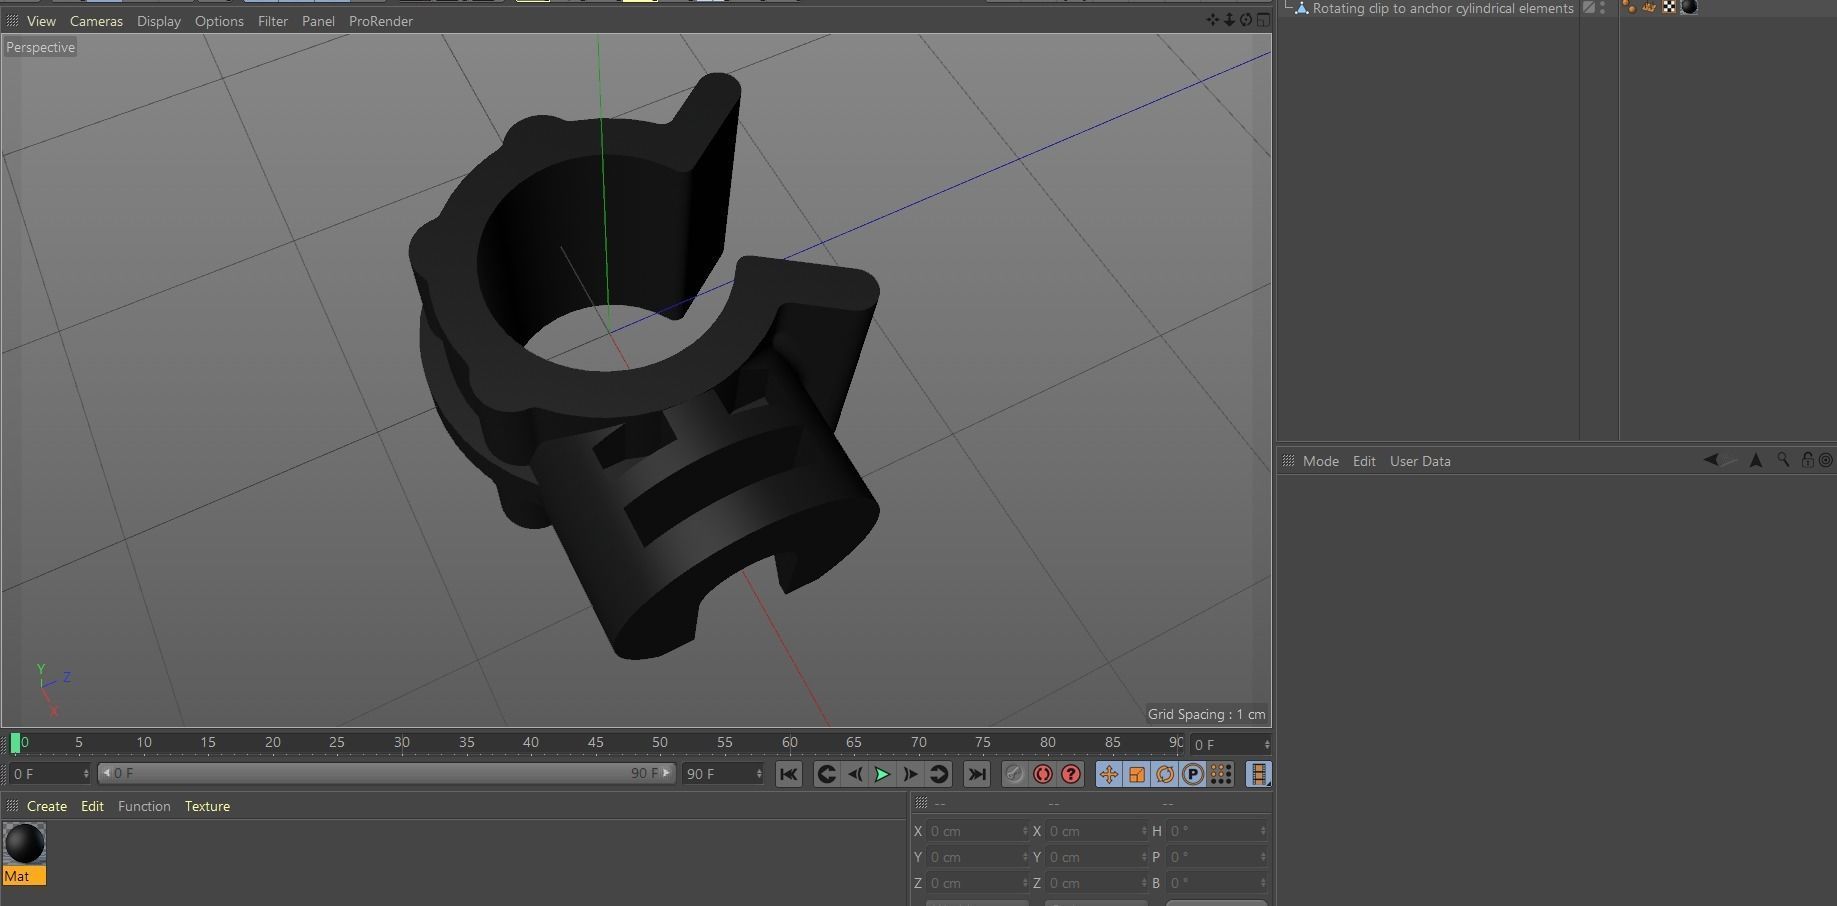Go to previous key button
1837x906 pixels.
[x=826, y=774]
